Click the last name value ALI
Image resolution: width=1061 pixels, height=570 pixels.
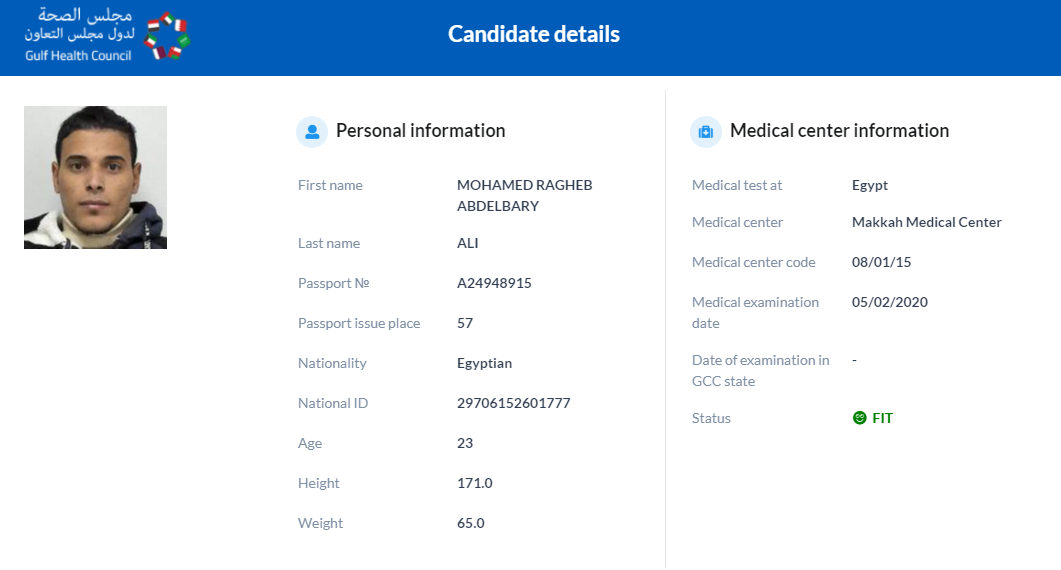click(x=468, y=243)
